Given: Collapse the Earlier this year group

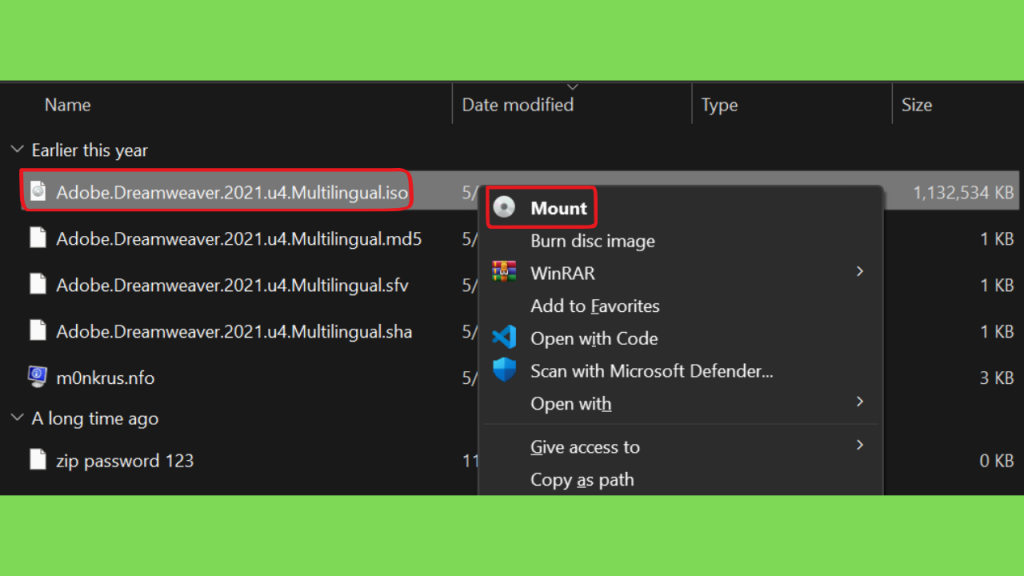Looking at the screenshot, I should [x=17, y=150].
